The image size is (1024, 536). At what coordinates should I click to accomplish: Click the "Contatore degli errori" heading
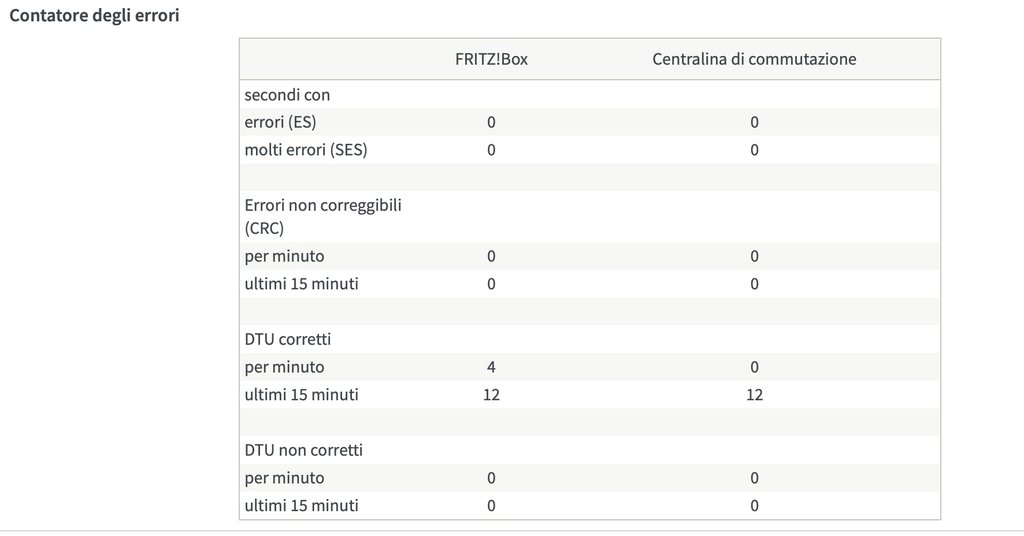tap(95, 17)
